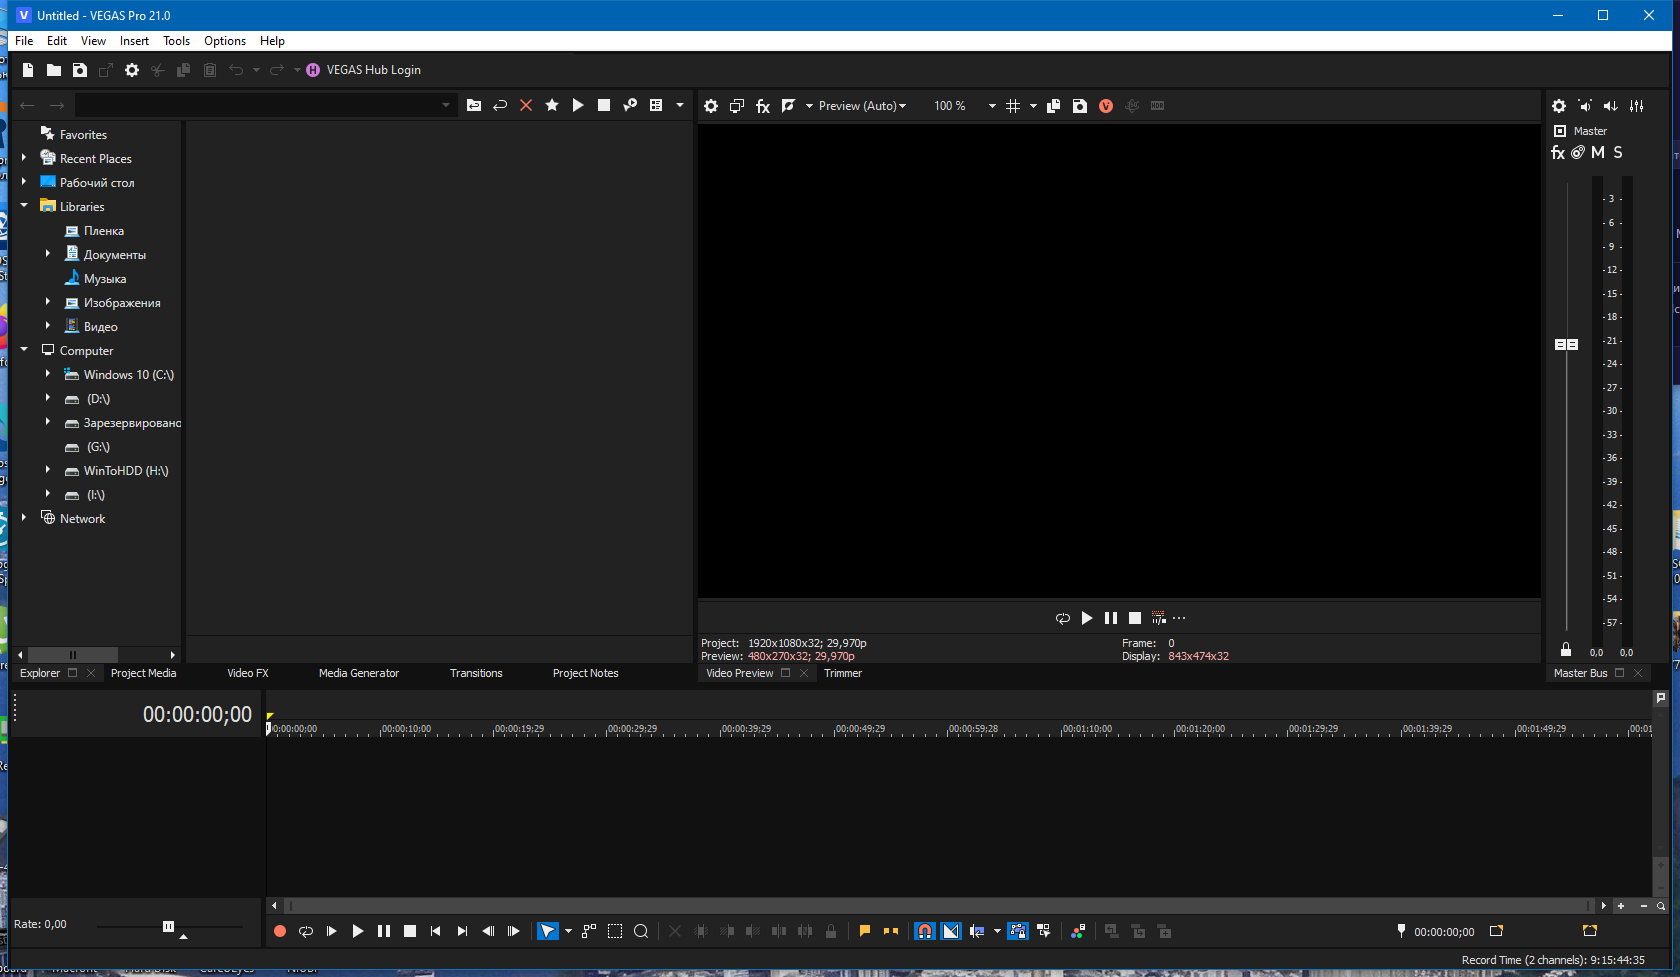The height and width of the screenshot is (977, 1680).
Task: Open the Preview (Auto) quality dropdown
Action: click(x=862, y=106)
